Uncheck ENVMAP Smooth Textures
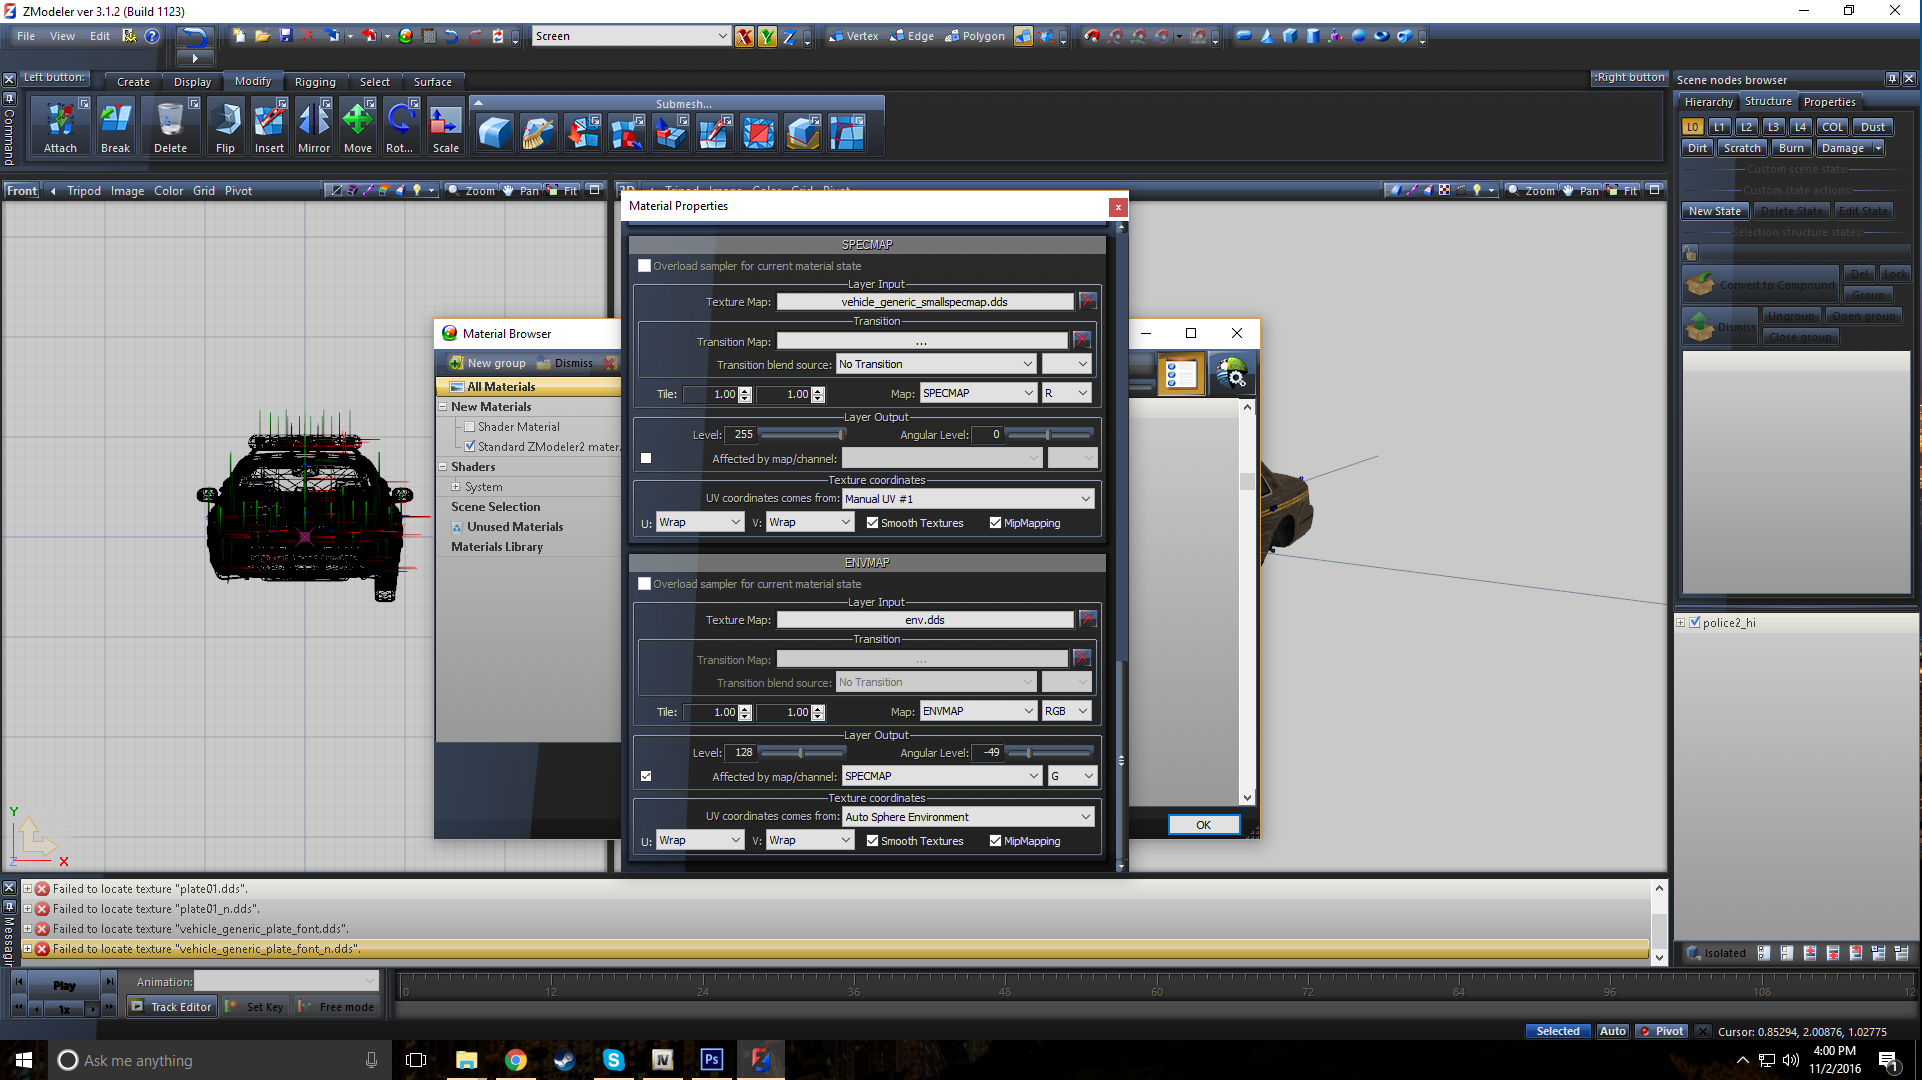The height and width of the screenshot is (1080, 1922). click(872, 841)
